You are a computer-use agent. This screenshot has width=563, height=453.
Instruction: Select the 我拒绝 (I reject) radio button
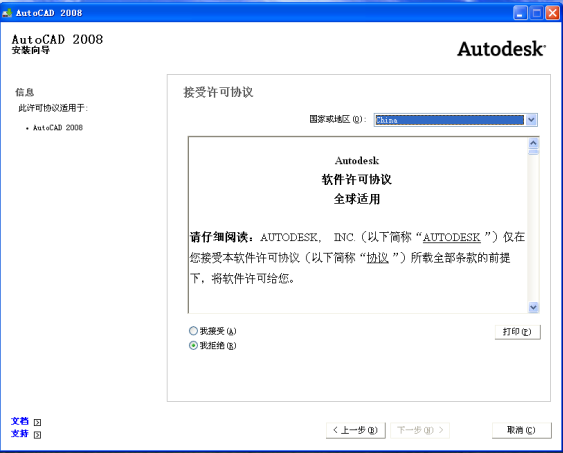pyautogui.click(x=193, y=345)
